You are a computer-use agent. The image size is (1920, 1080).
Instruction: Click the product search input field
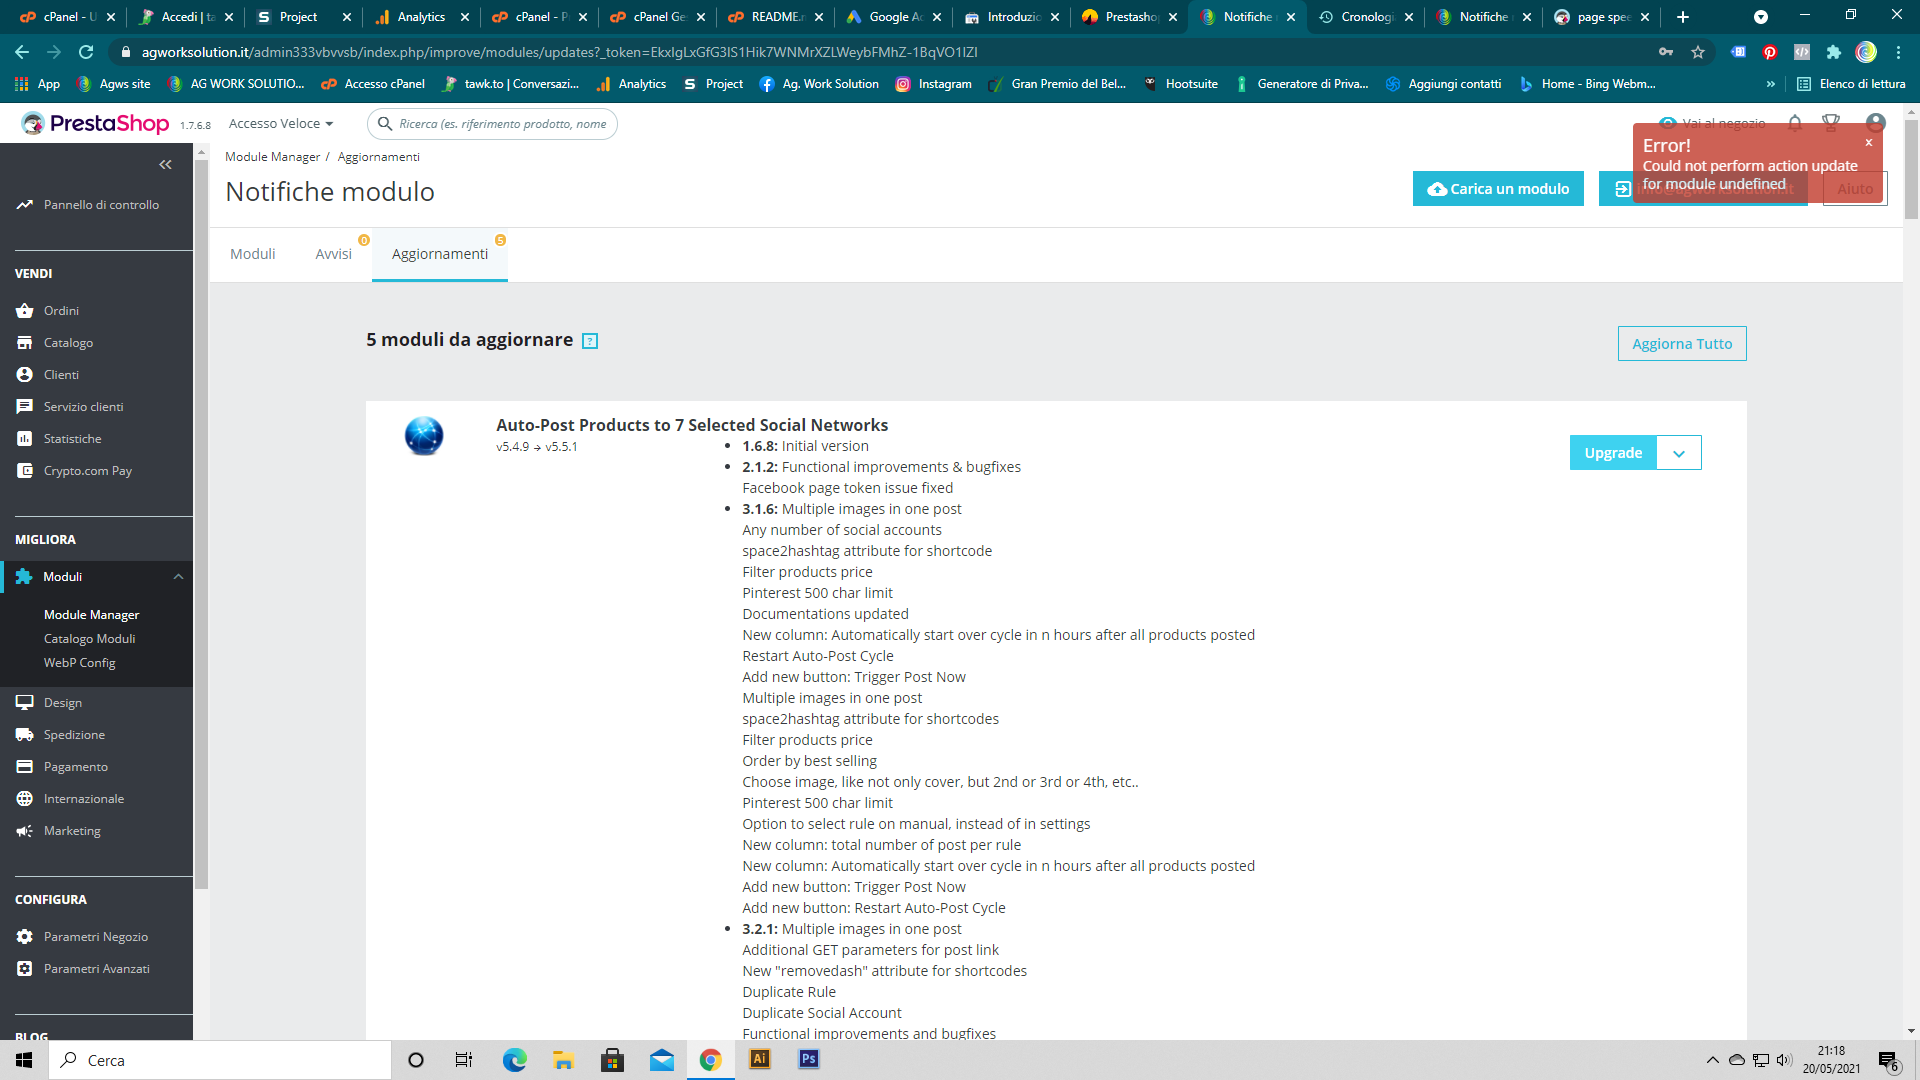click(502, 124)
